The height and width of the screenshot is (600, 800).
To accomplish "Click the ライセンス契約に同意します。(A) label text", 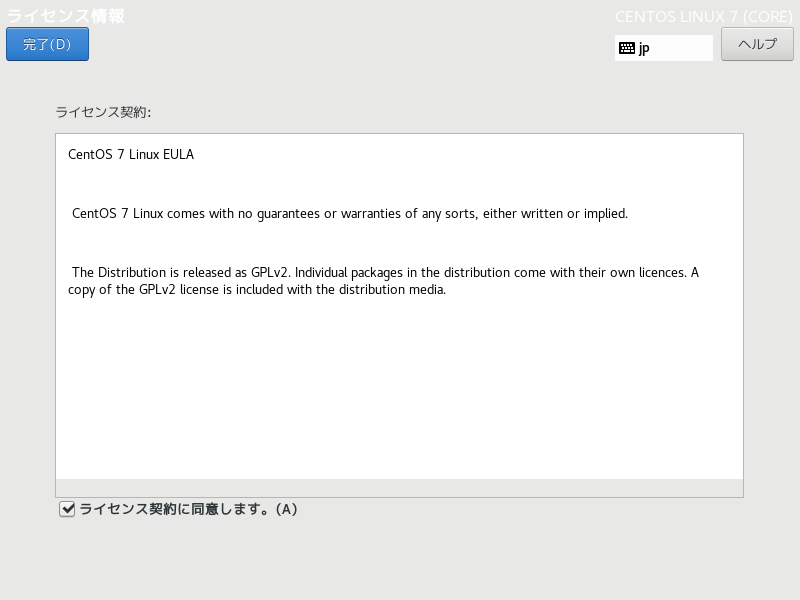I will [x=188, y=509].
